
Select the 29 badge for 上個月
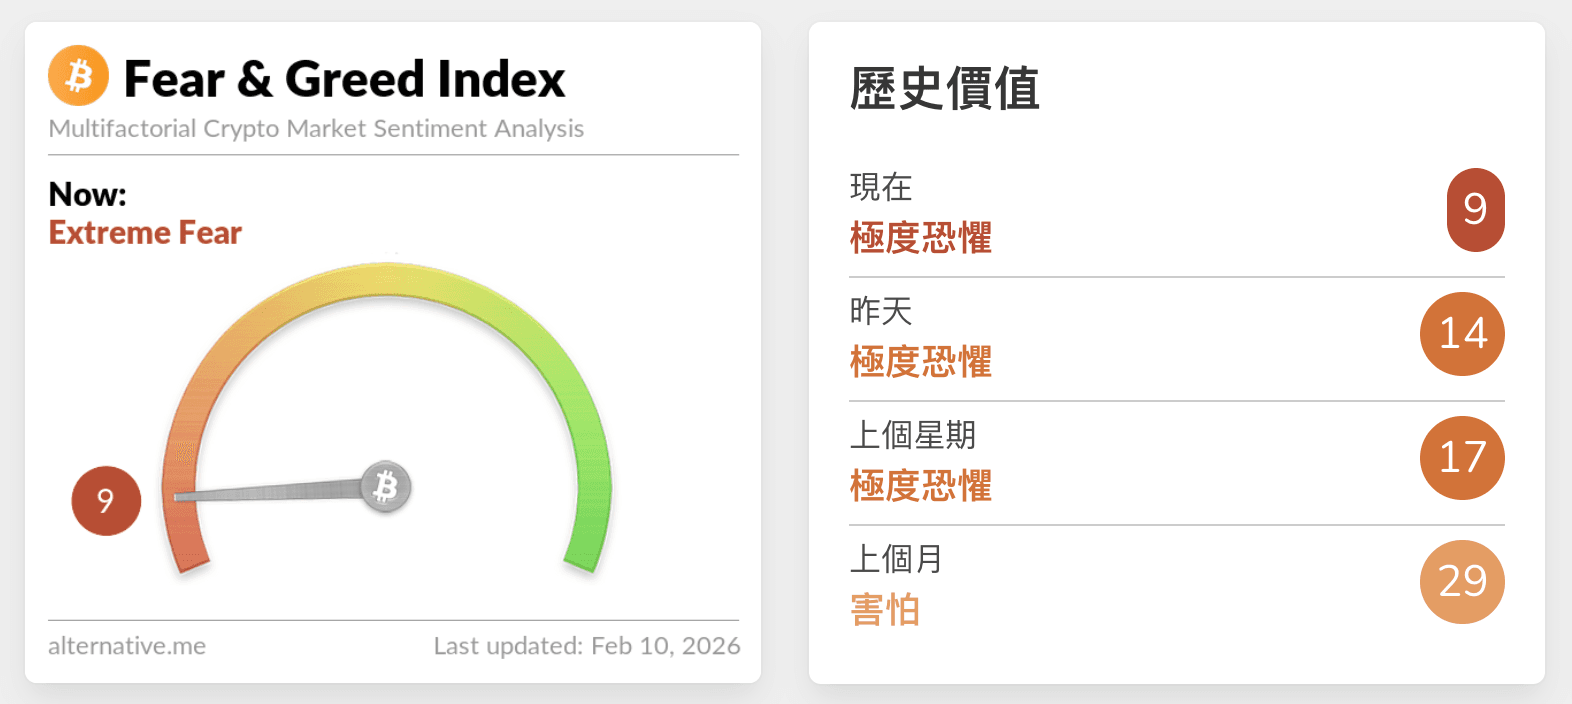point(1462,582)
